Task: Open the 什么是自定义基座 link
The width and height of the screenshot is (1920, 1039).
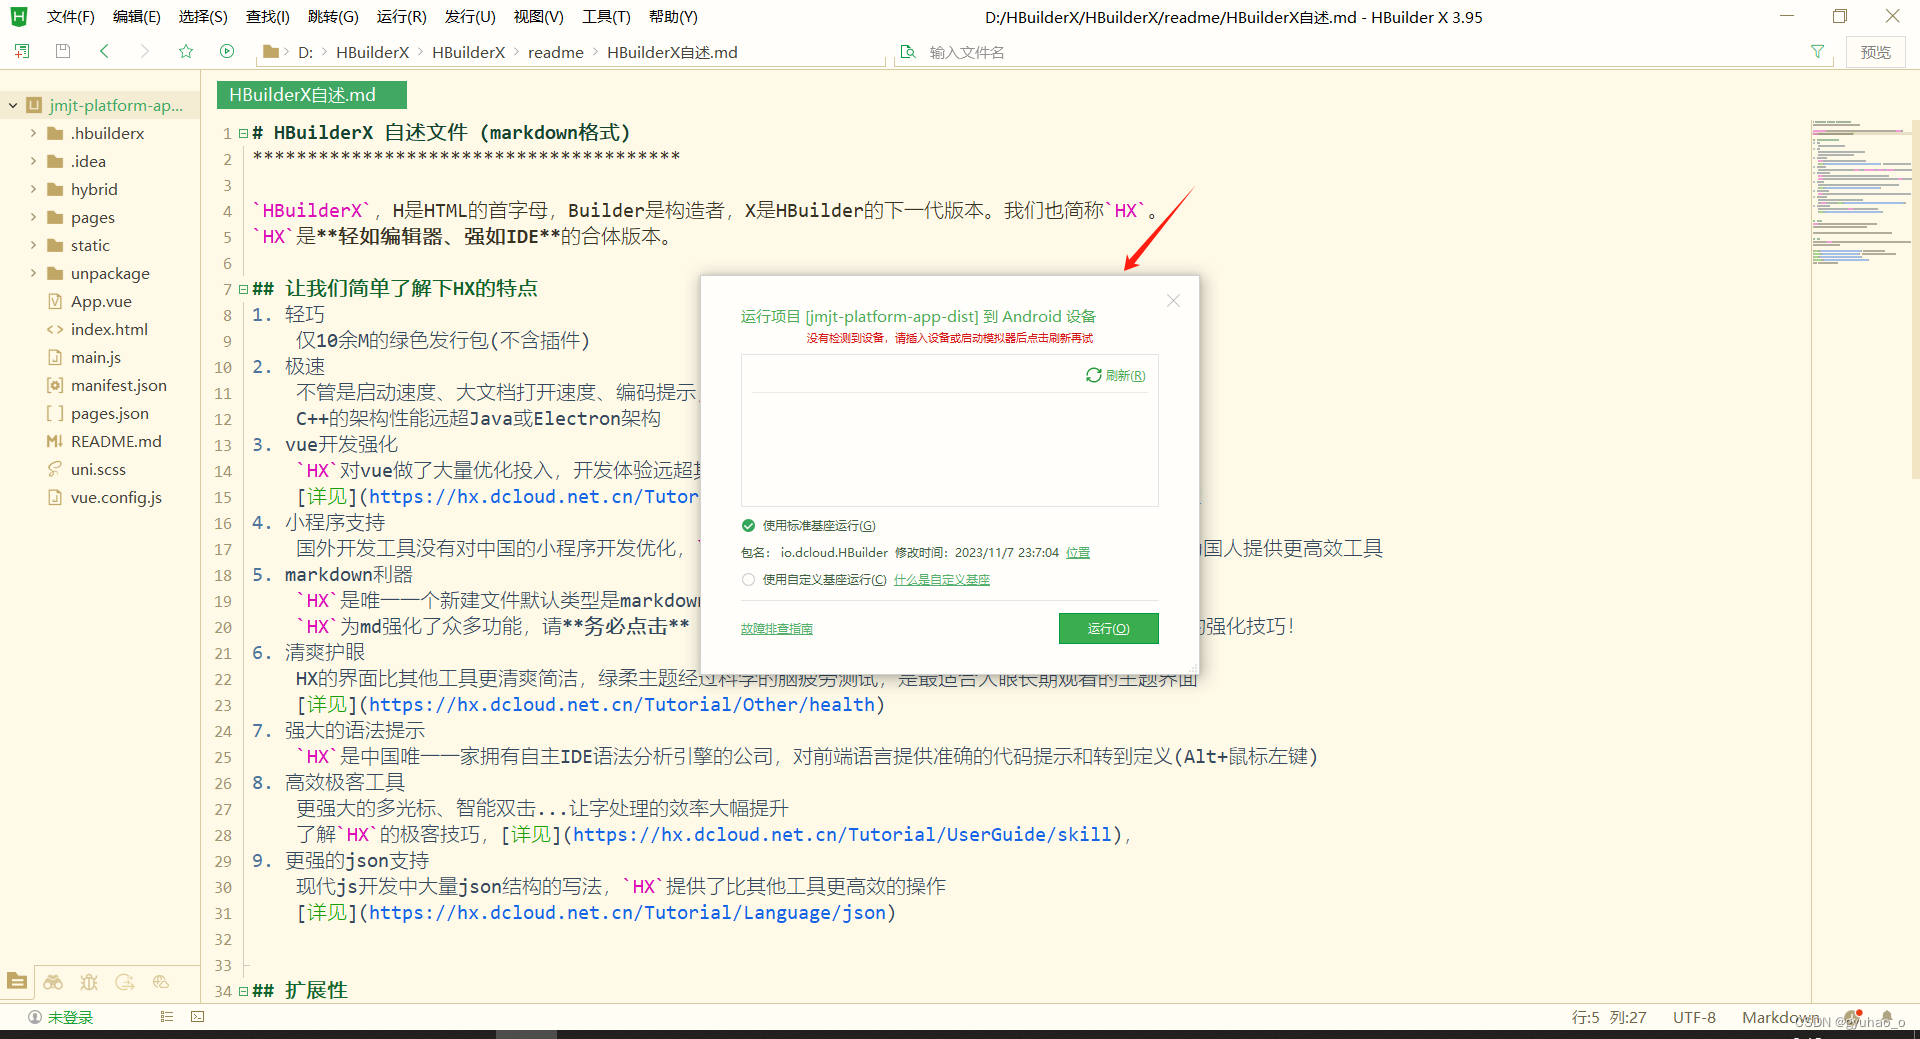Action: 942,579
